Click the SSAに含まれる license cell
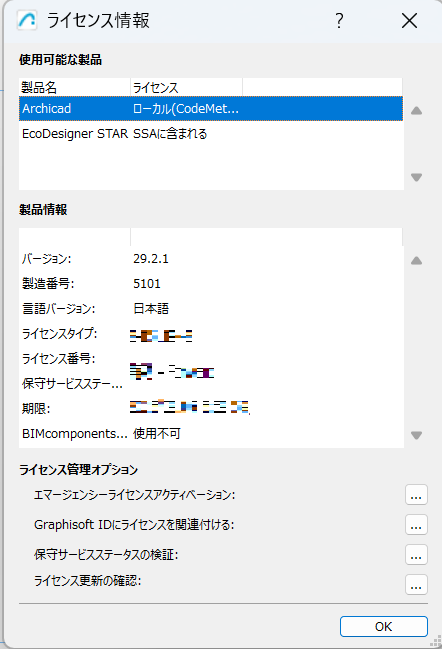Viewport: 442px width, 649px height. [x=170, y=134]
